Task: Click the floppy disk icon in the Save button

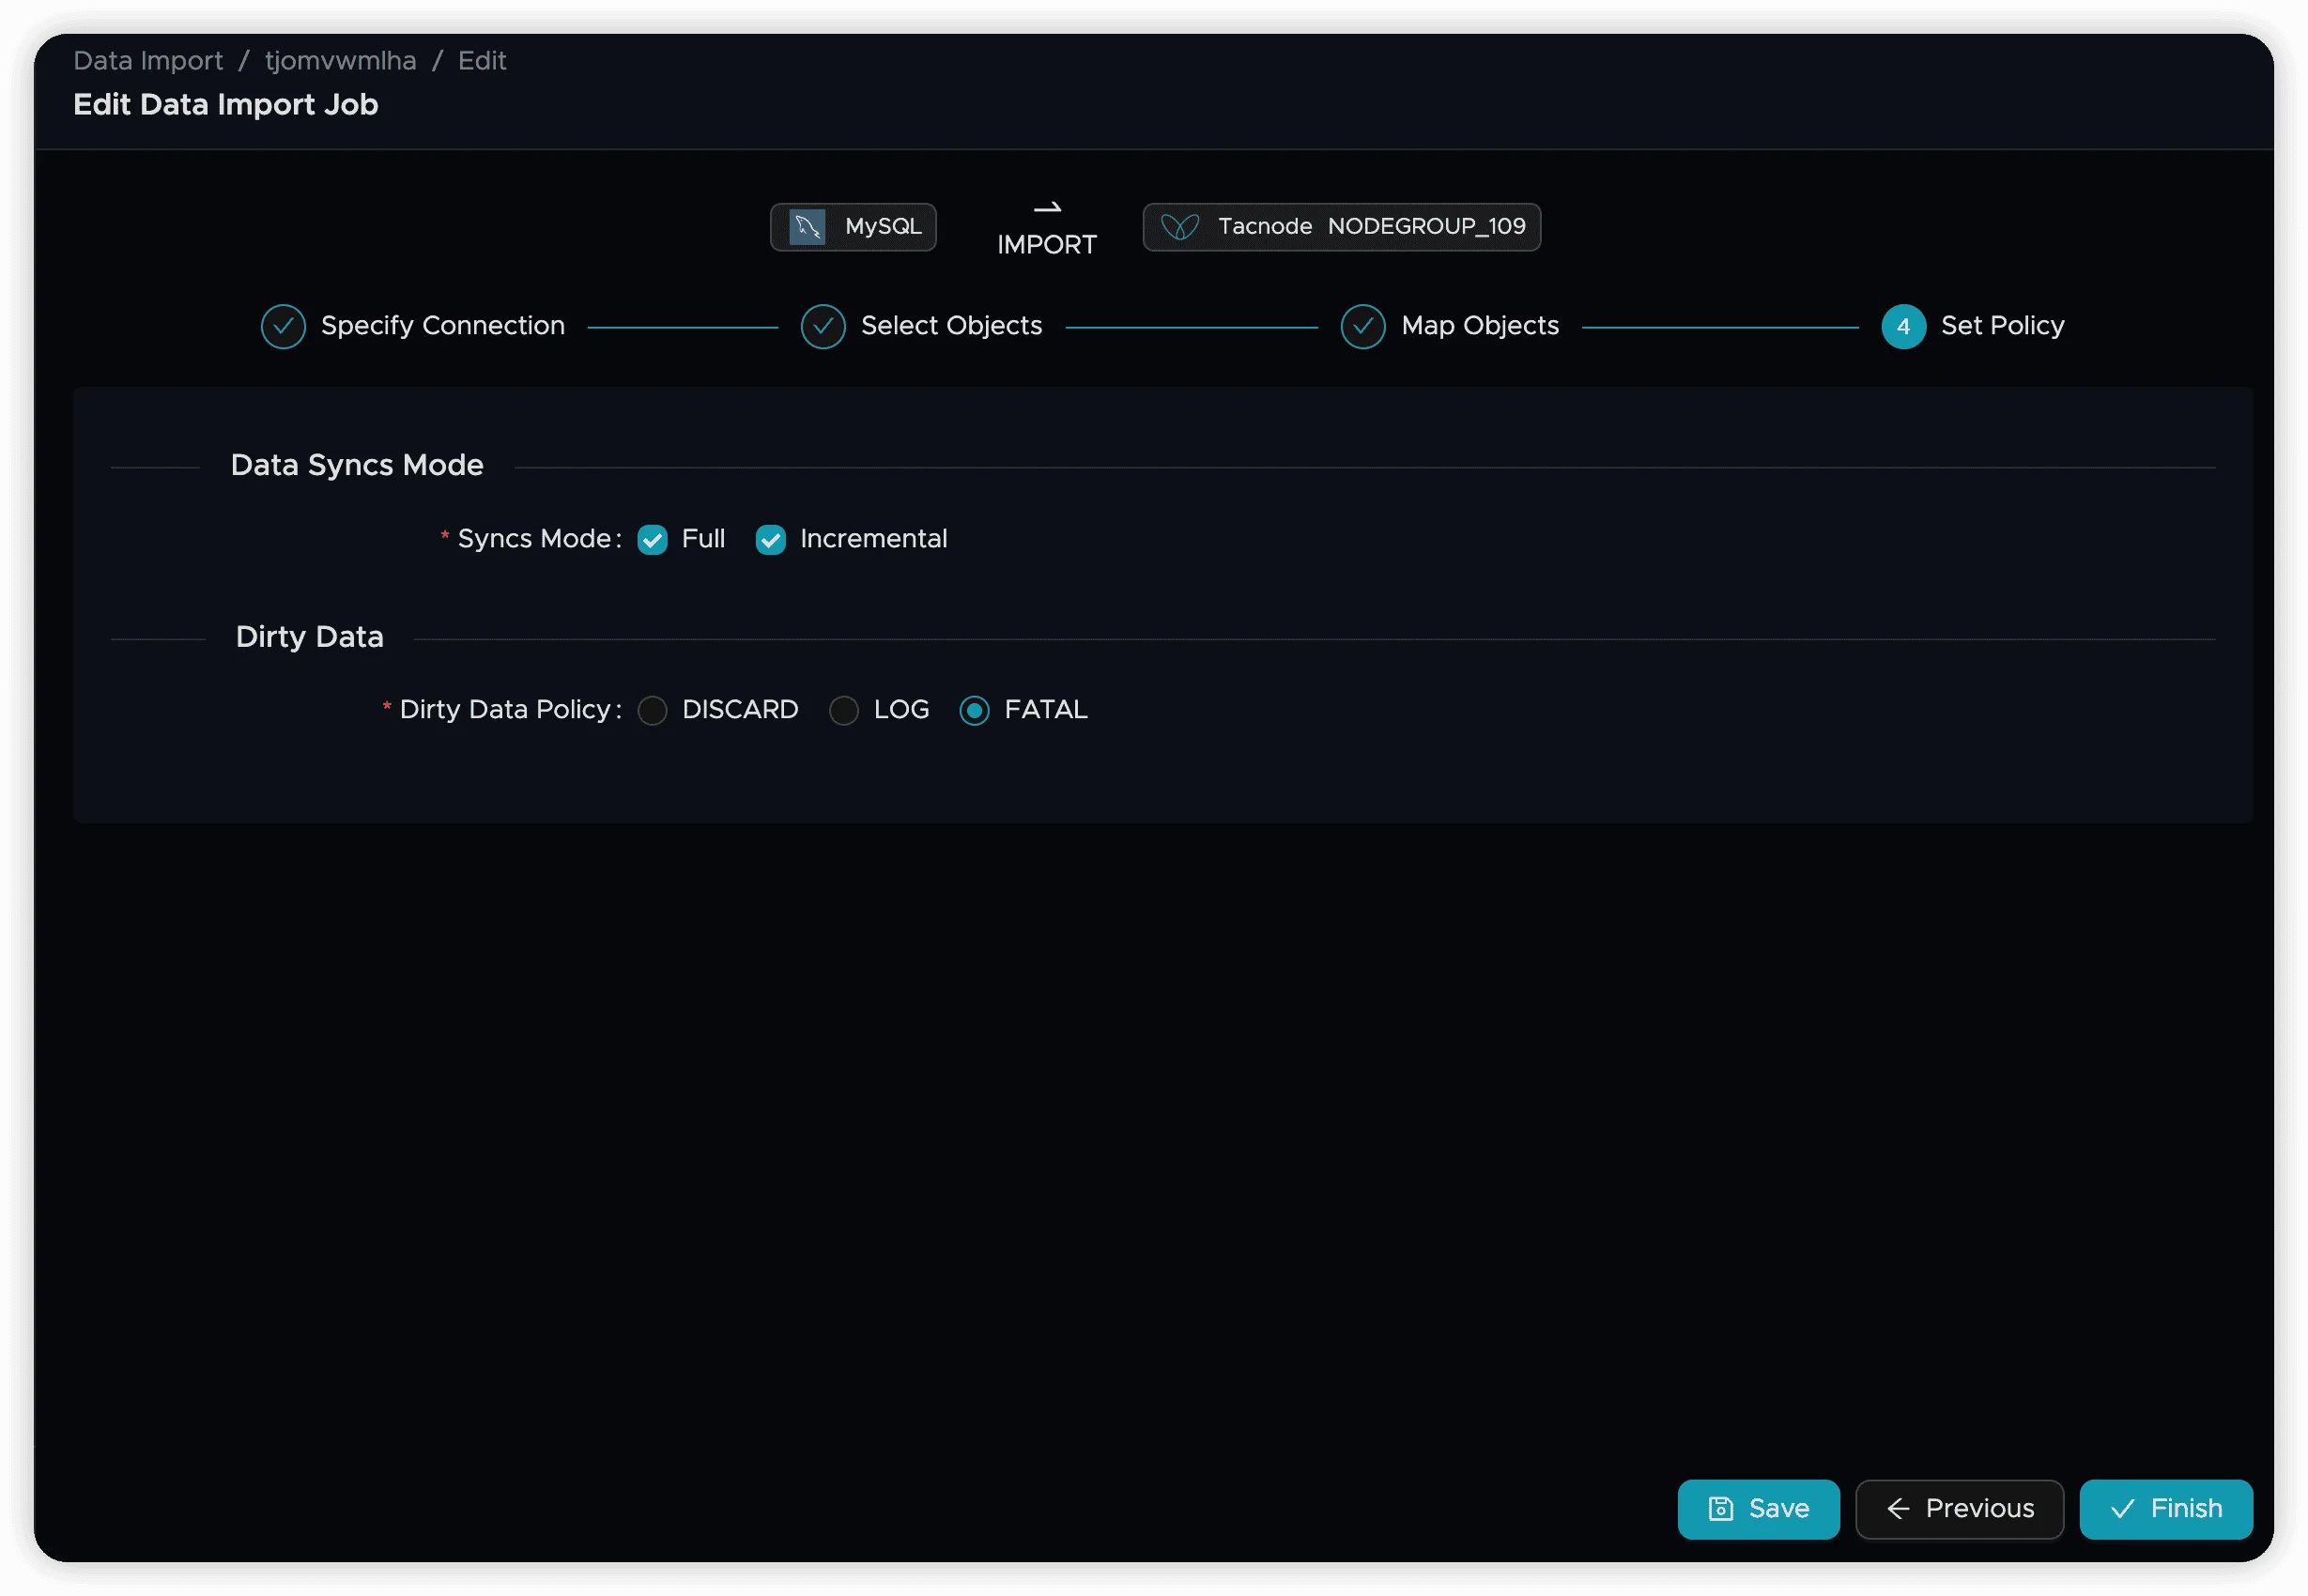Action: tap(1720, 1508)
